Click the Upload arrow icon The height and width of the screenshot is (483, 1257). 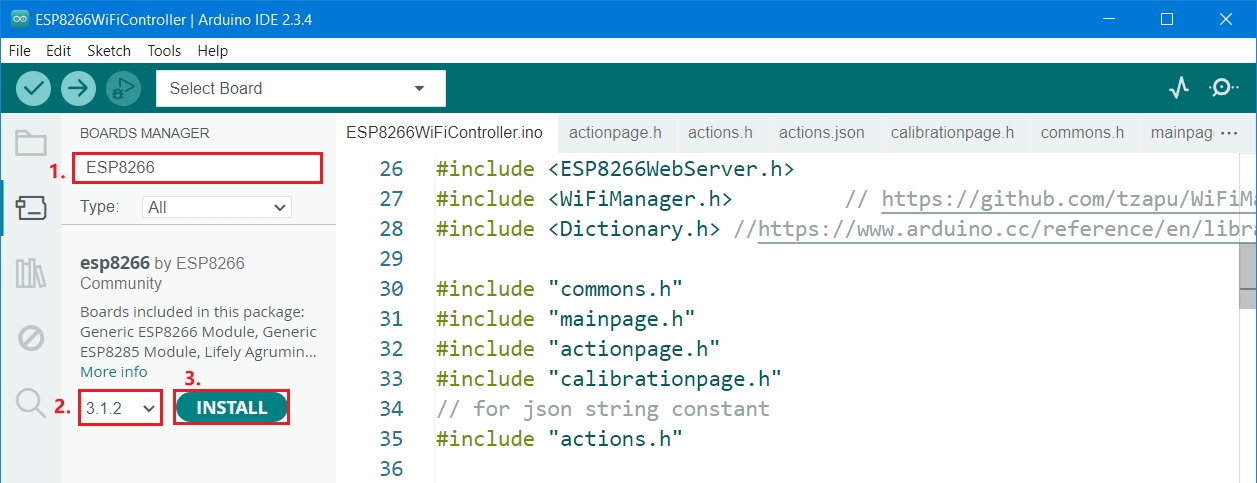click(x=78, y=88)
